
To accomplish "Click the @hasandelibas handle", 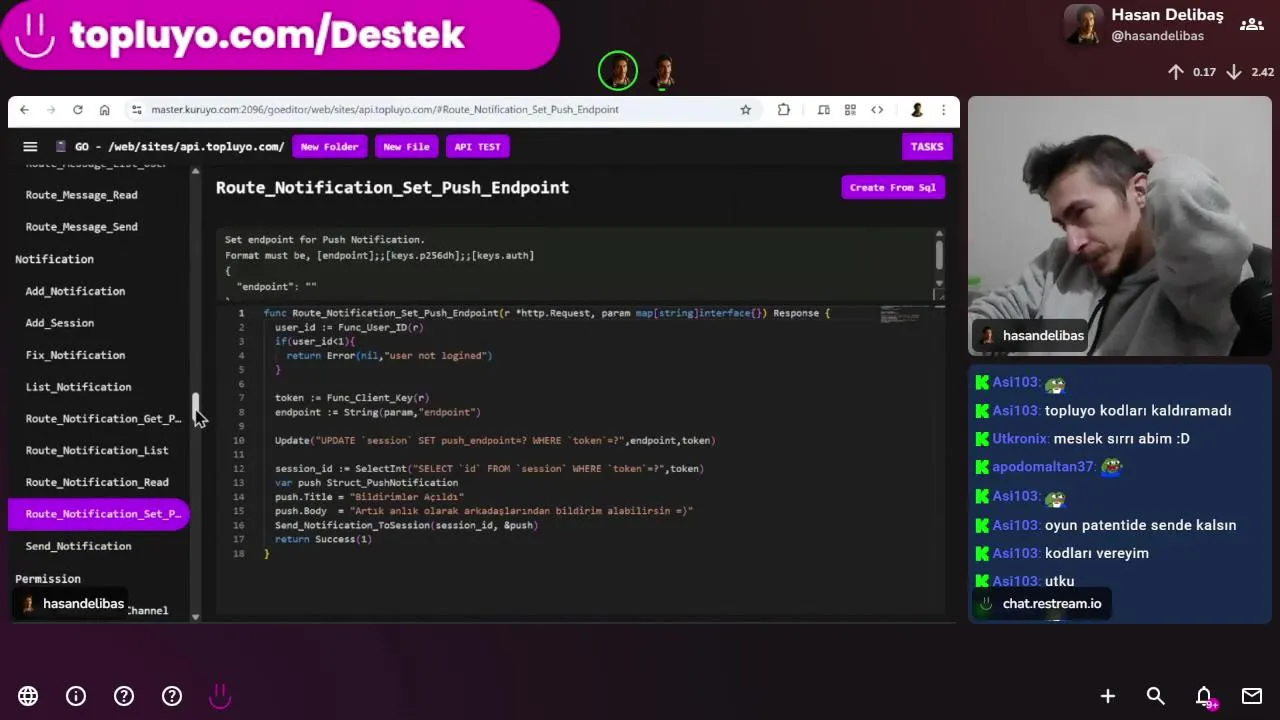I will click(1157, 36).
